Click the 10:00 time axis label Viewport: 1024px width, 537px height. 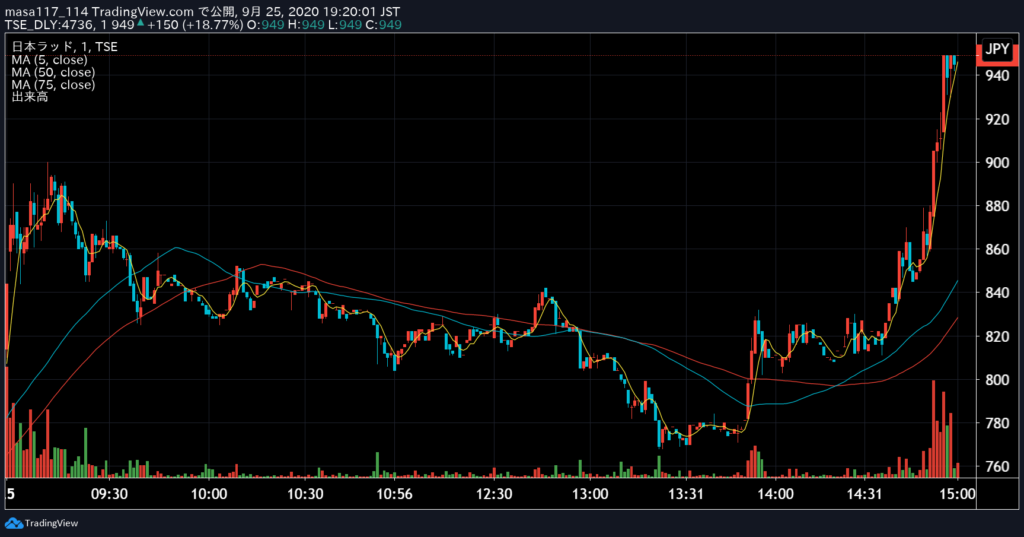tap(209, 494)
